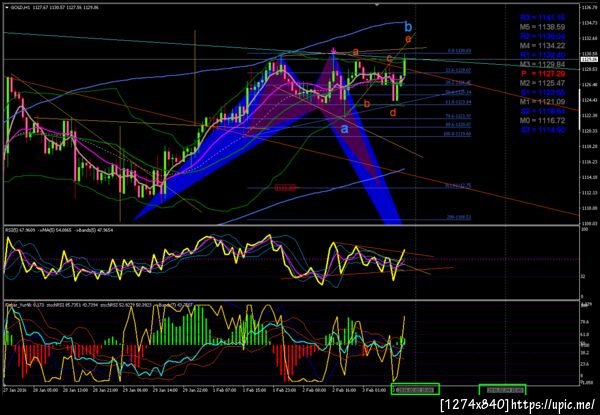
Task: Click the 61.8 Fibonacci level label
Action: [x=458, y=102]
